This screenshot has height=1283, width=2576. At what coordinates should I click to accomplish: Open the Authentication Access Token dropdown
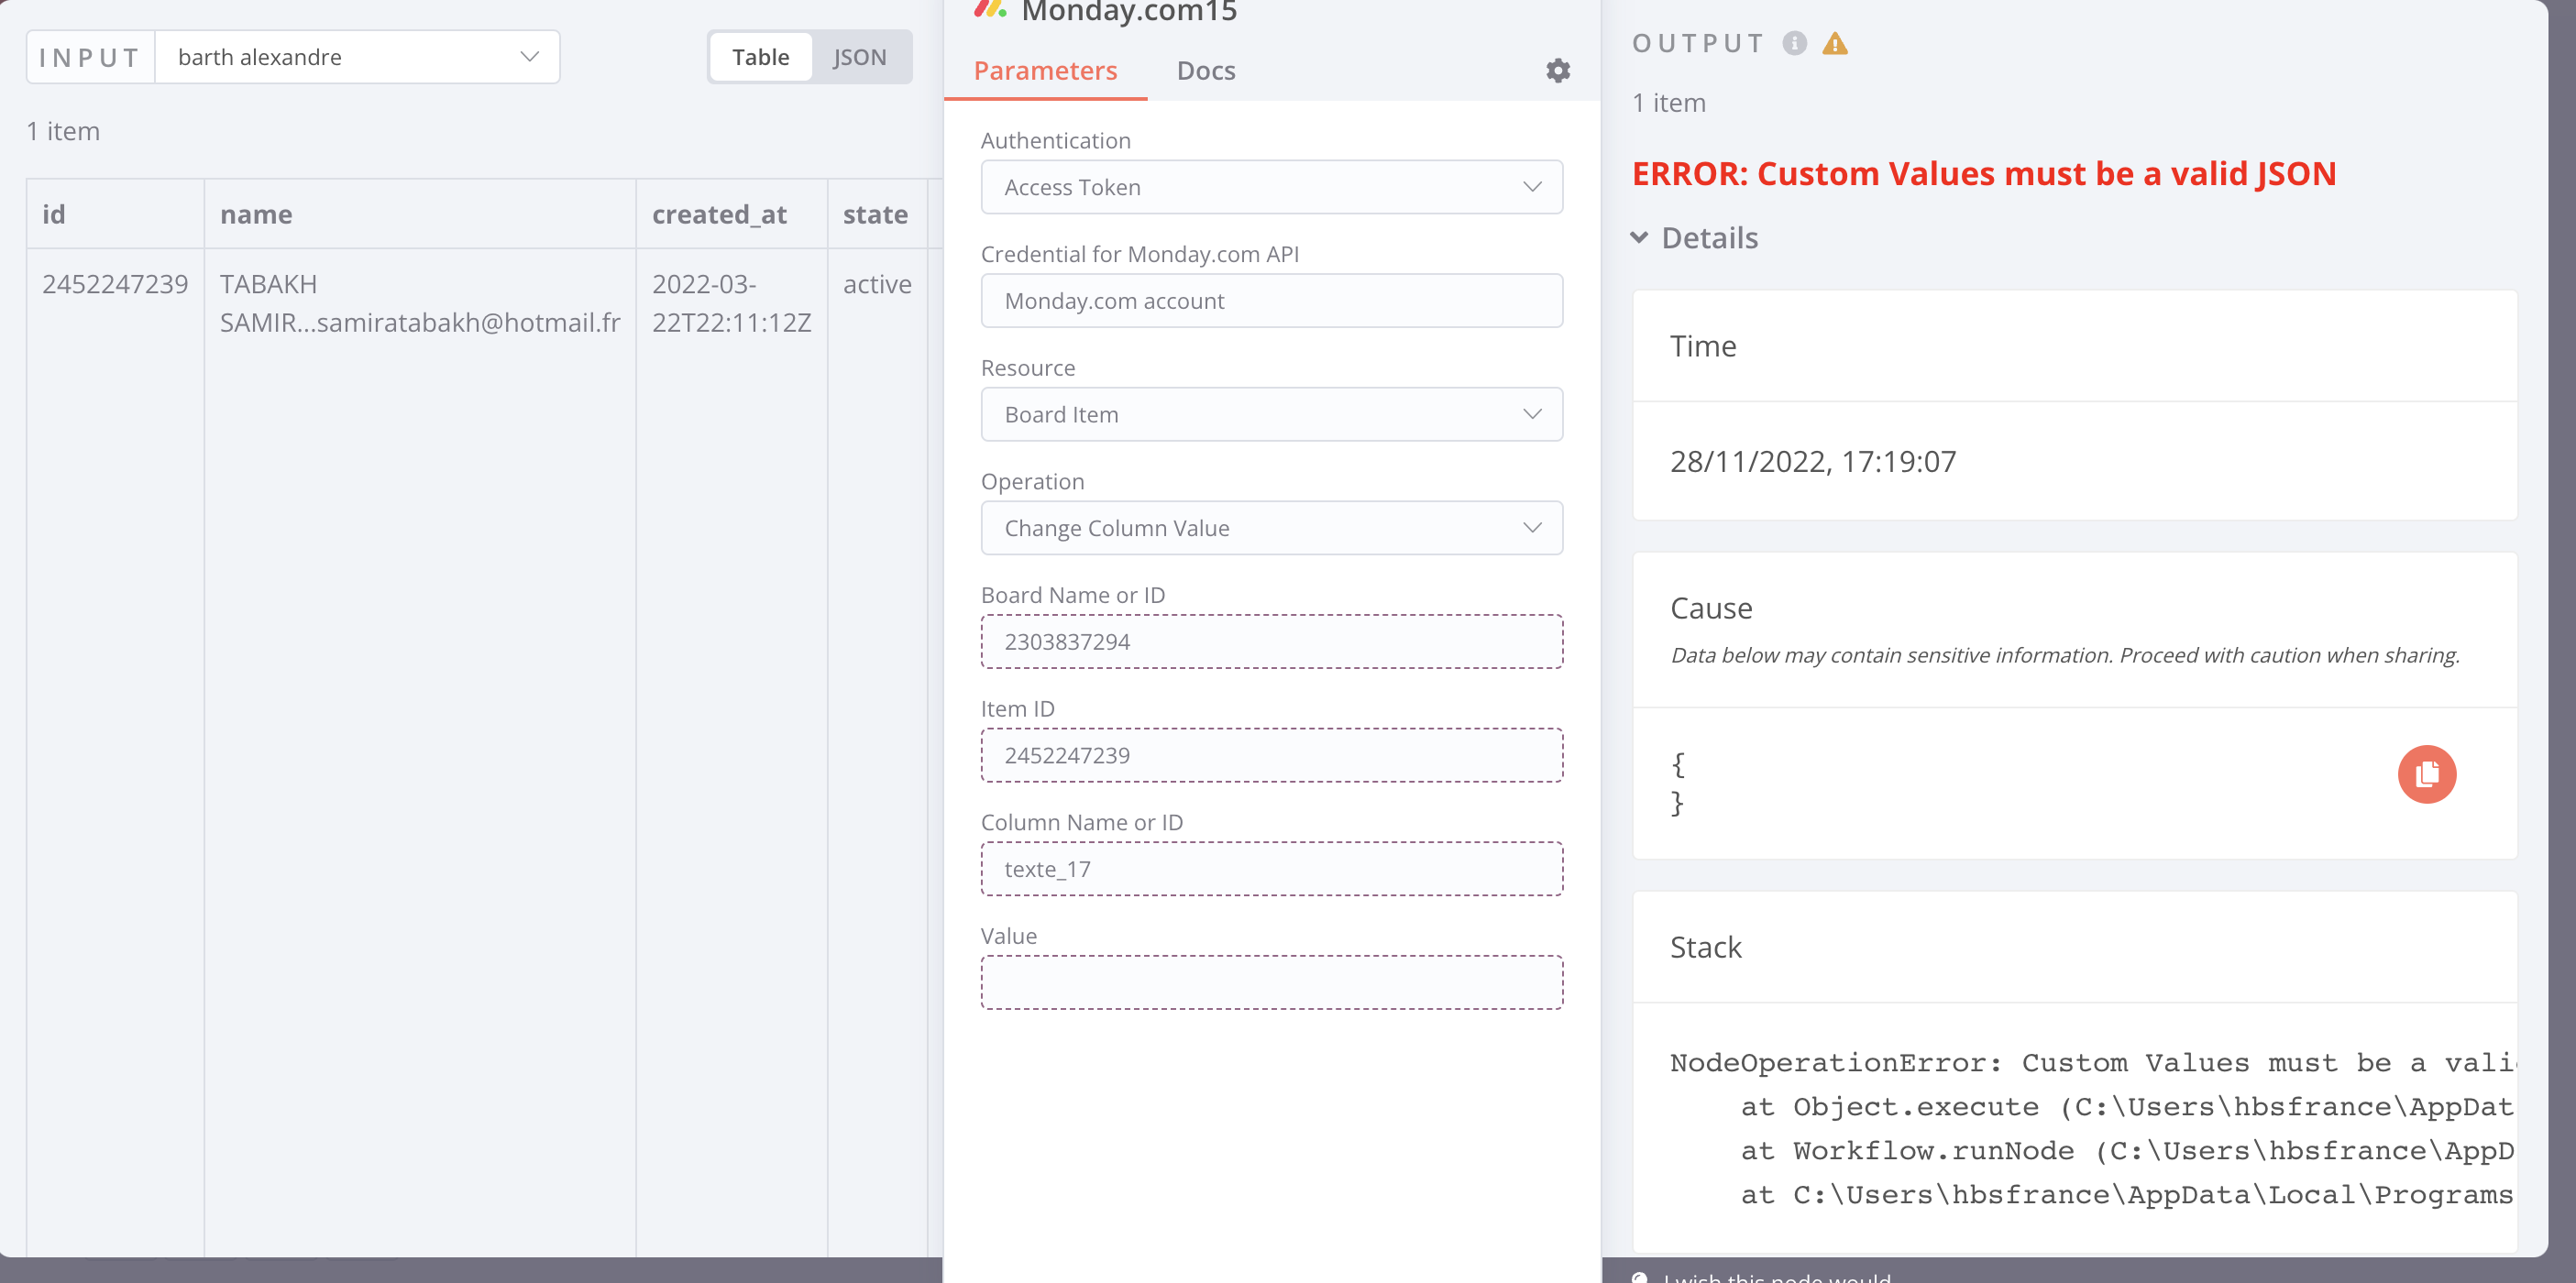[x=1271, y=187]
